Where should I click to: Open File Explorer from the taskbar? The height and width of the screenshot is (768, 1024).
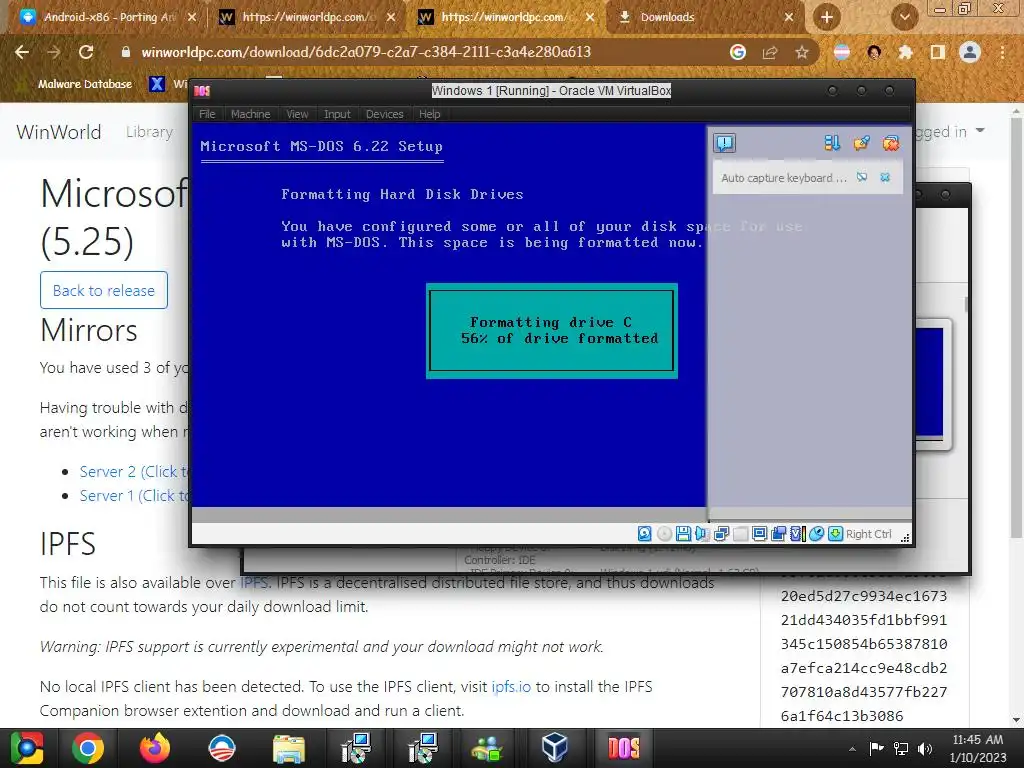pyautogui.click(x=288, y=748)
